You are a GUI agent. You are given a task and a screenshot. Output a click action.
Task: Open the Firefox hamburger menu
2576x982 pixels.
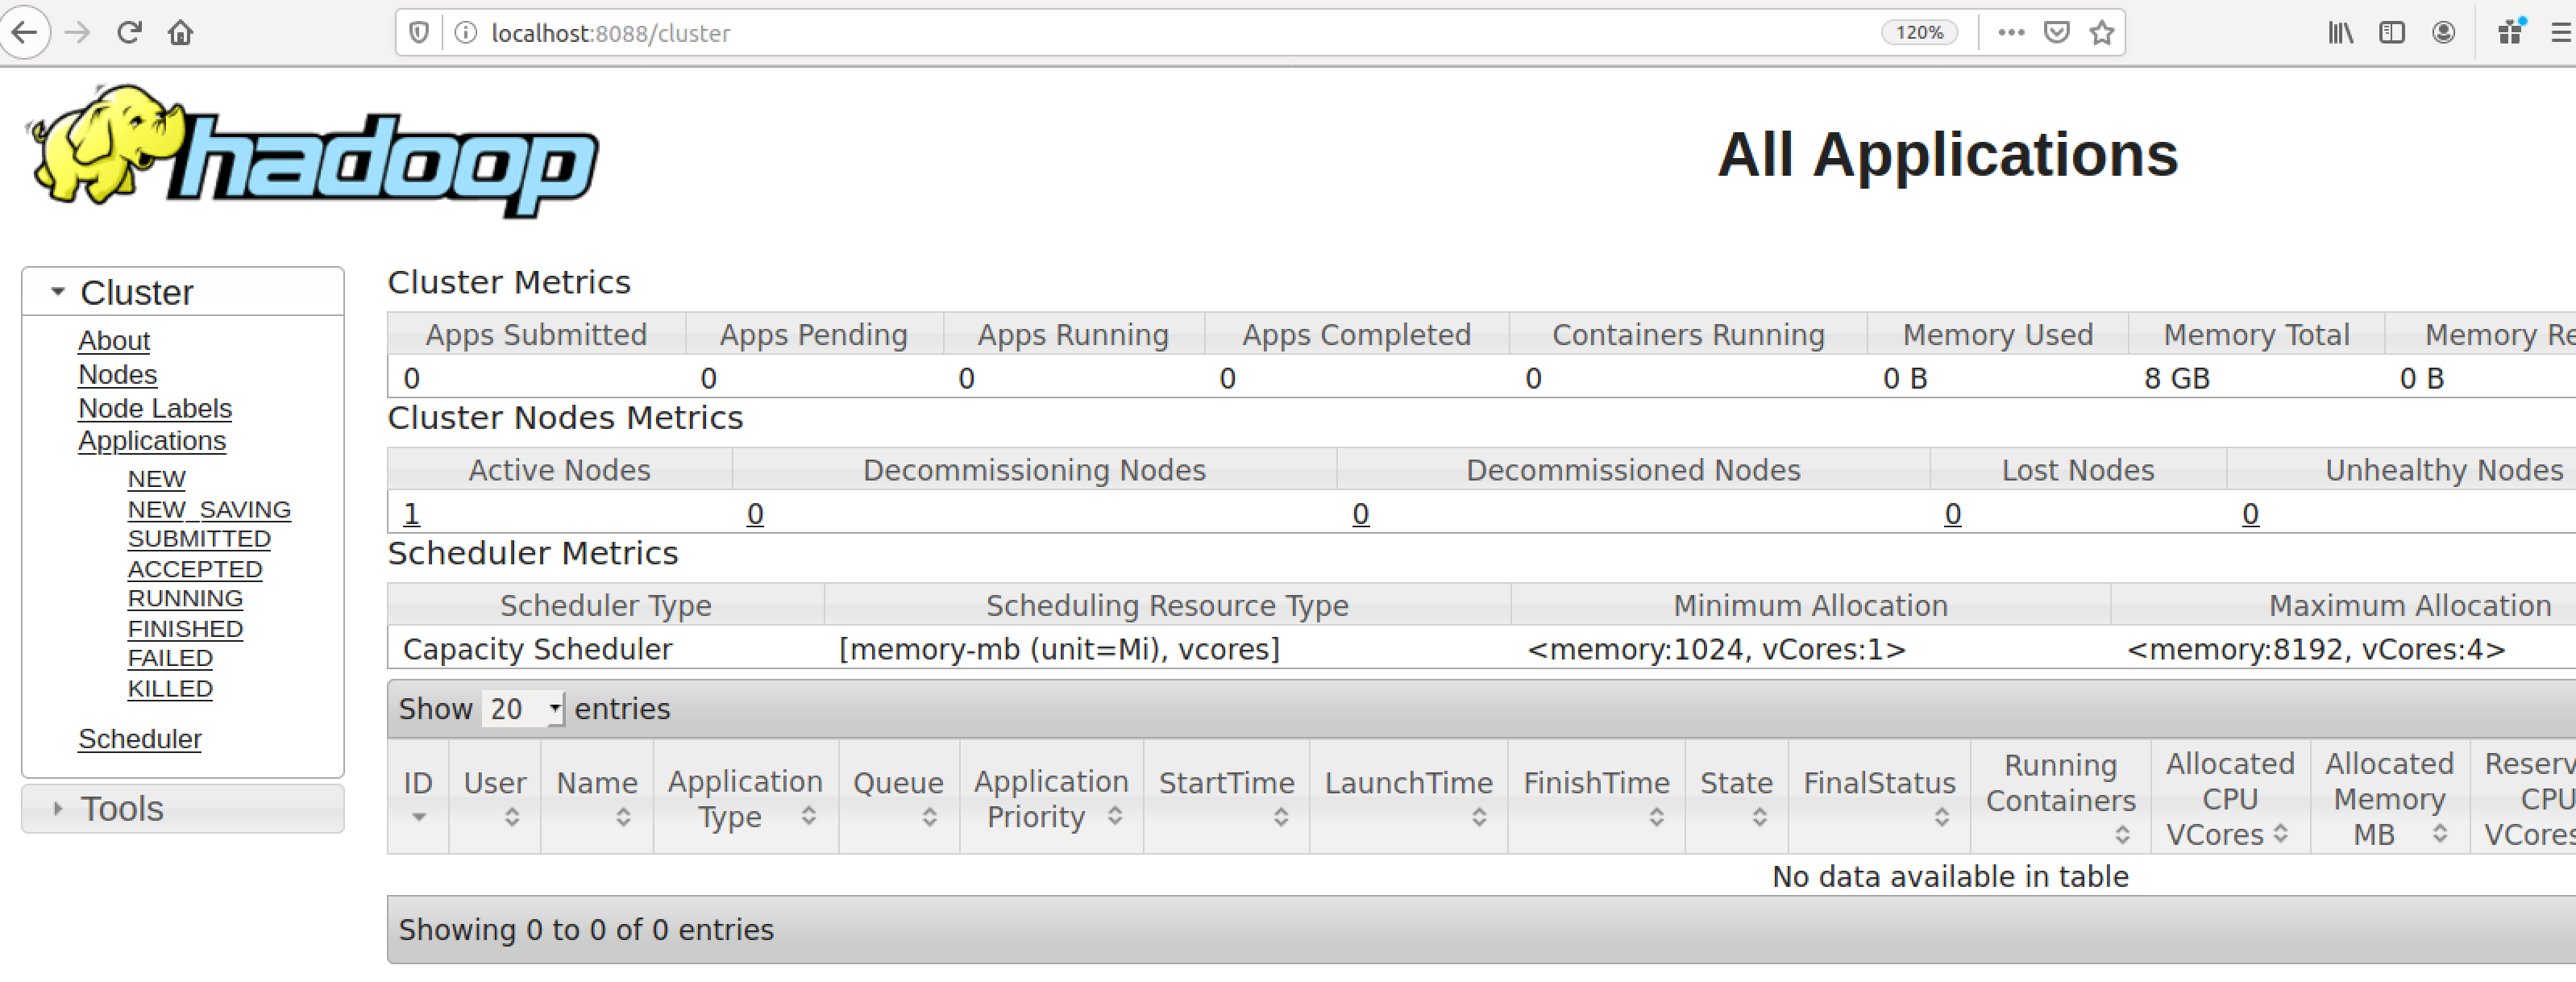coord(2561,33)
